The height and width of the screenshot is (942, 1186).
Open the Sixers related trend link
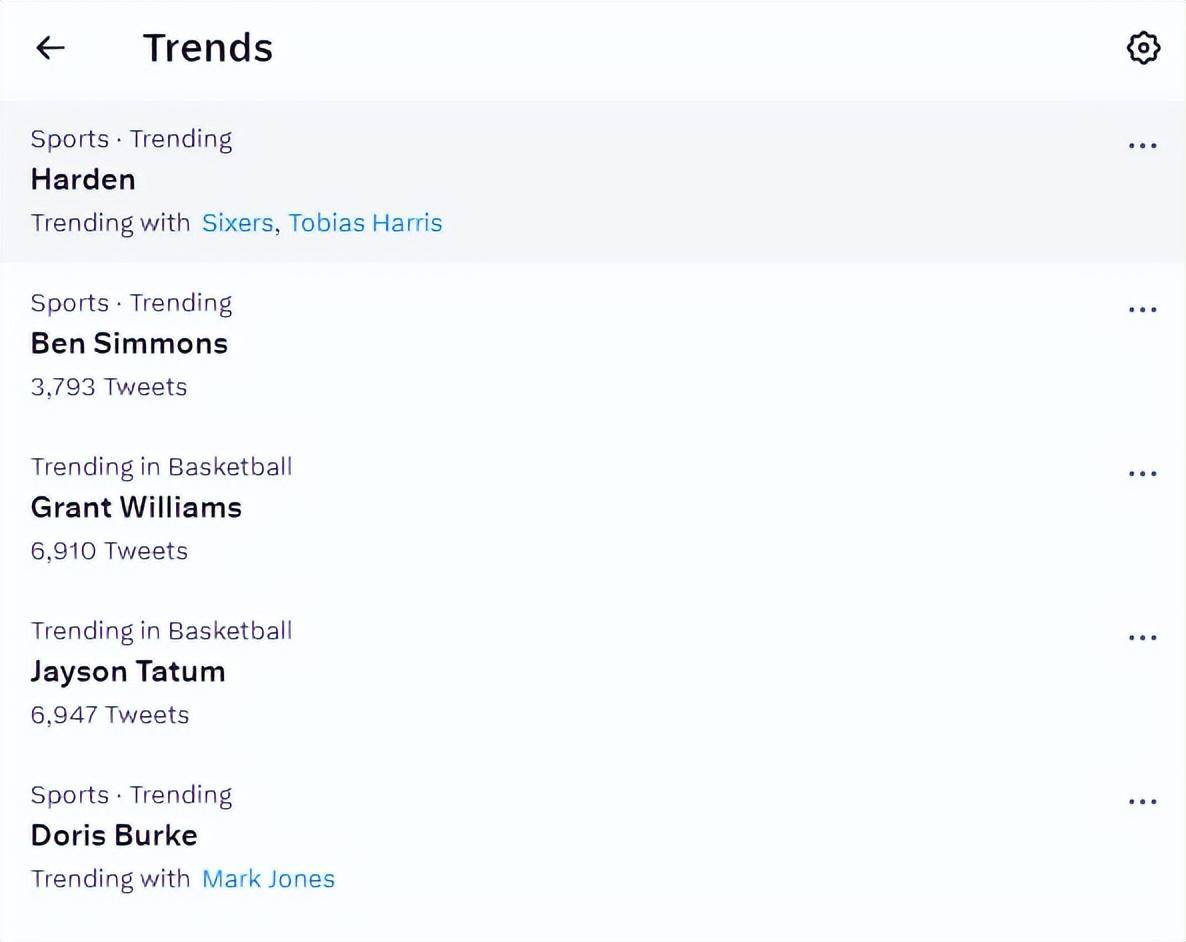click(238, 223)
